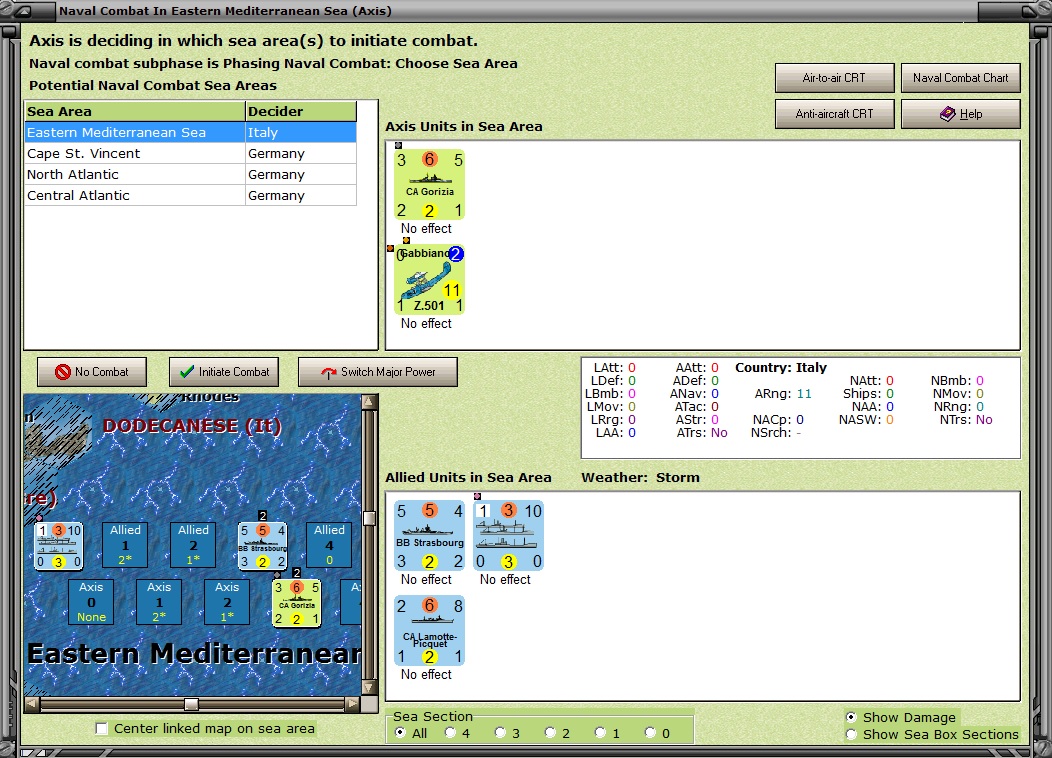Click the Decider column header
1052x758 pixels.
(x=301, y=111)
